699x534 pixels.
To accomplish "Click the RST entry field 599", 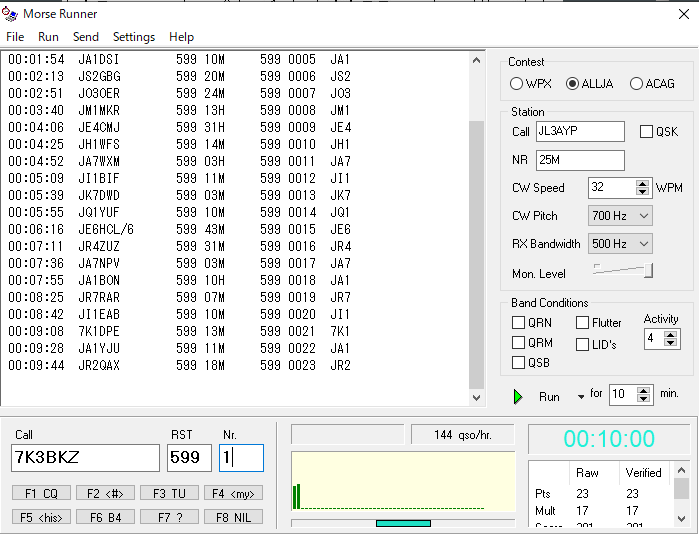I will [x=189, y=457].
